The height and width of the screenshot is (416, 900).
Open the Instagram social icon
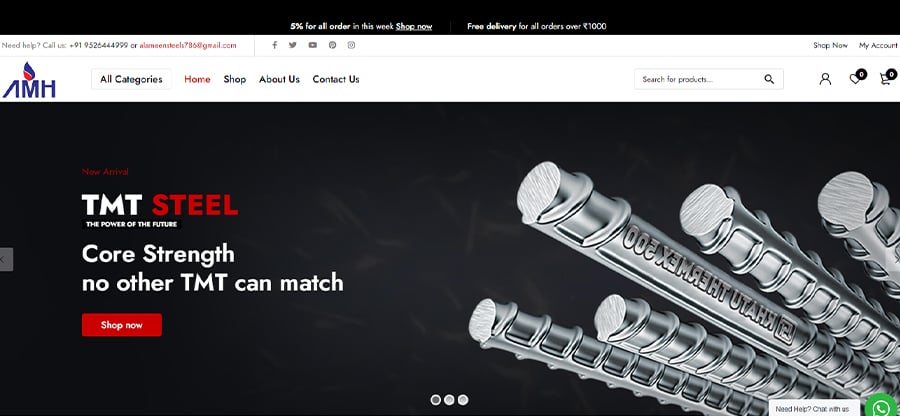351,45
